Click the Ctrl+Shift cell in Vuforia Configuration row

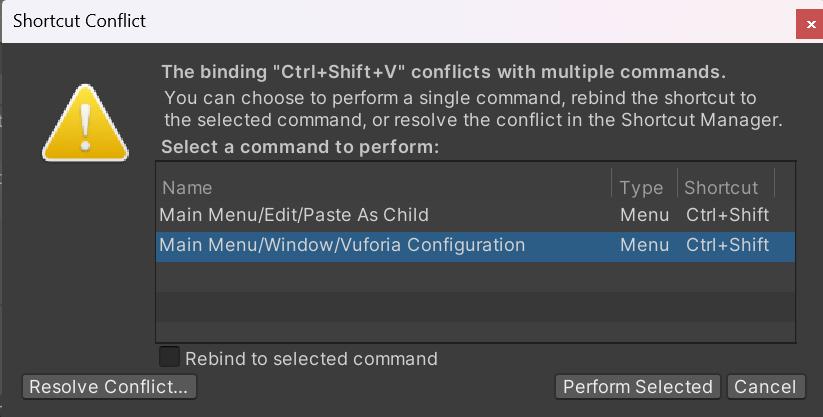(727, 245)
